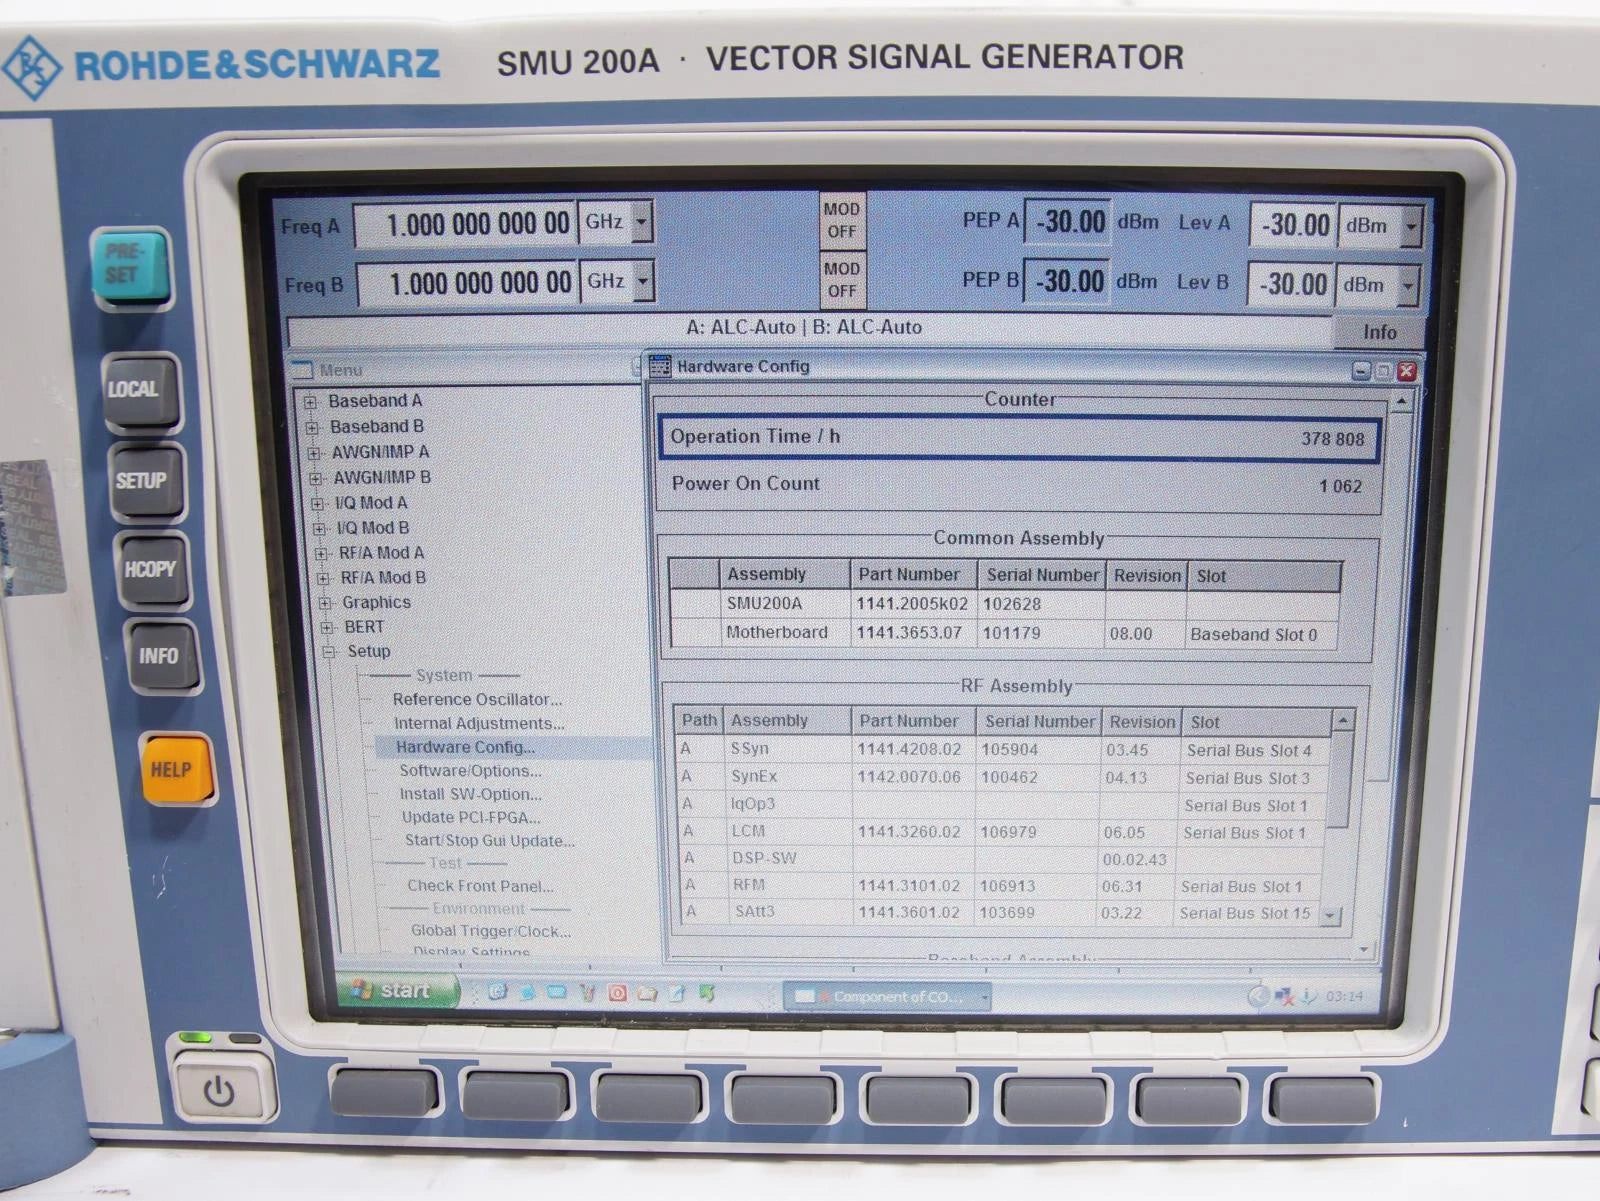Click the Lev A level field
Image resolution: width=1600 pixels, height=1201 pixels.
click(1293, 226)
